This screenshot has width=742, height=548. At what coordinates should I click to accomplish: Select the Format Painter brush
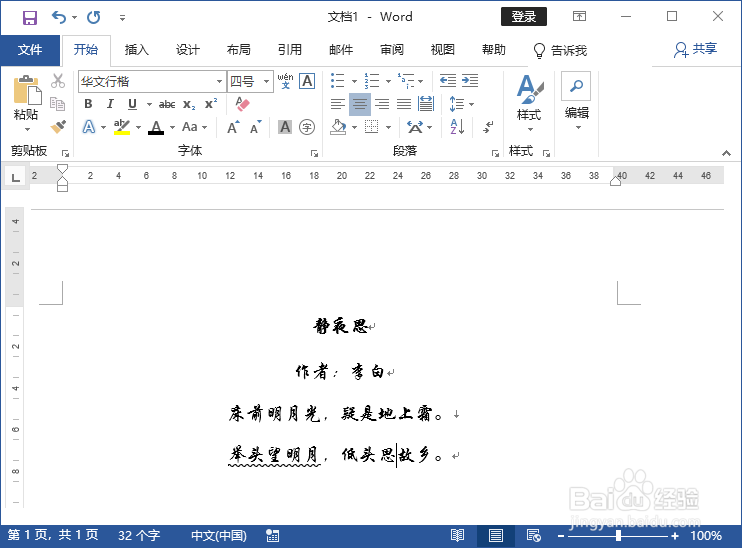[58, 126]
